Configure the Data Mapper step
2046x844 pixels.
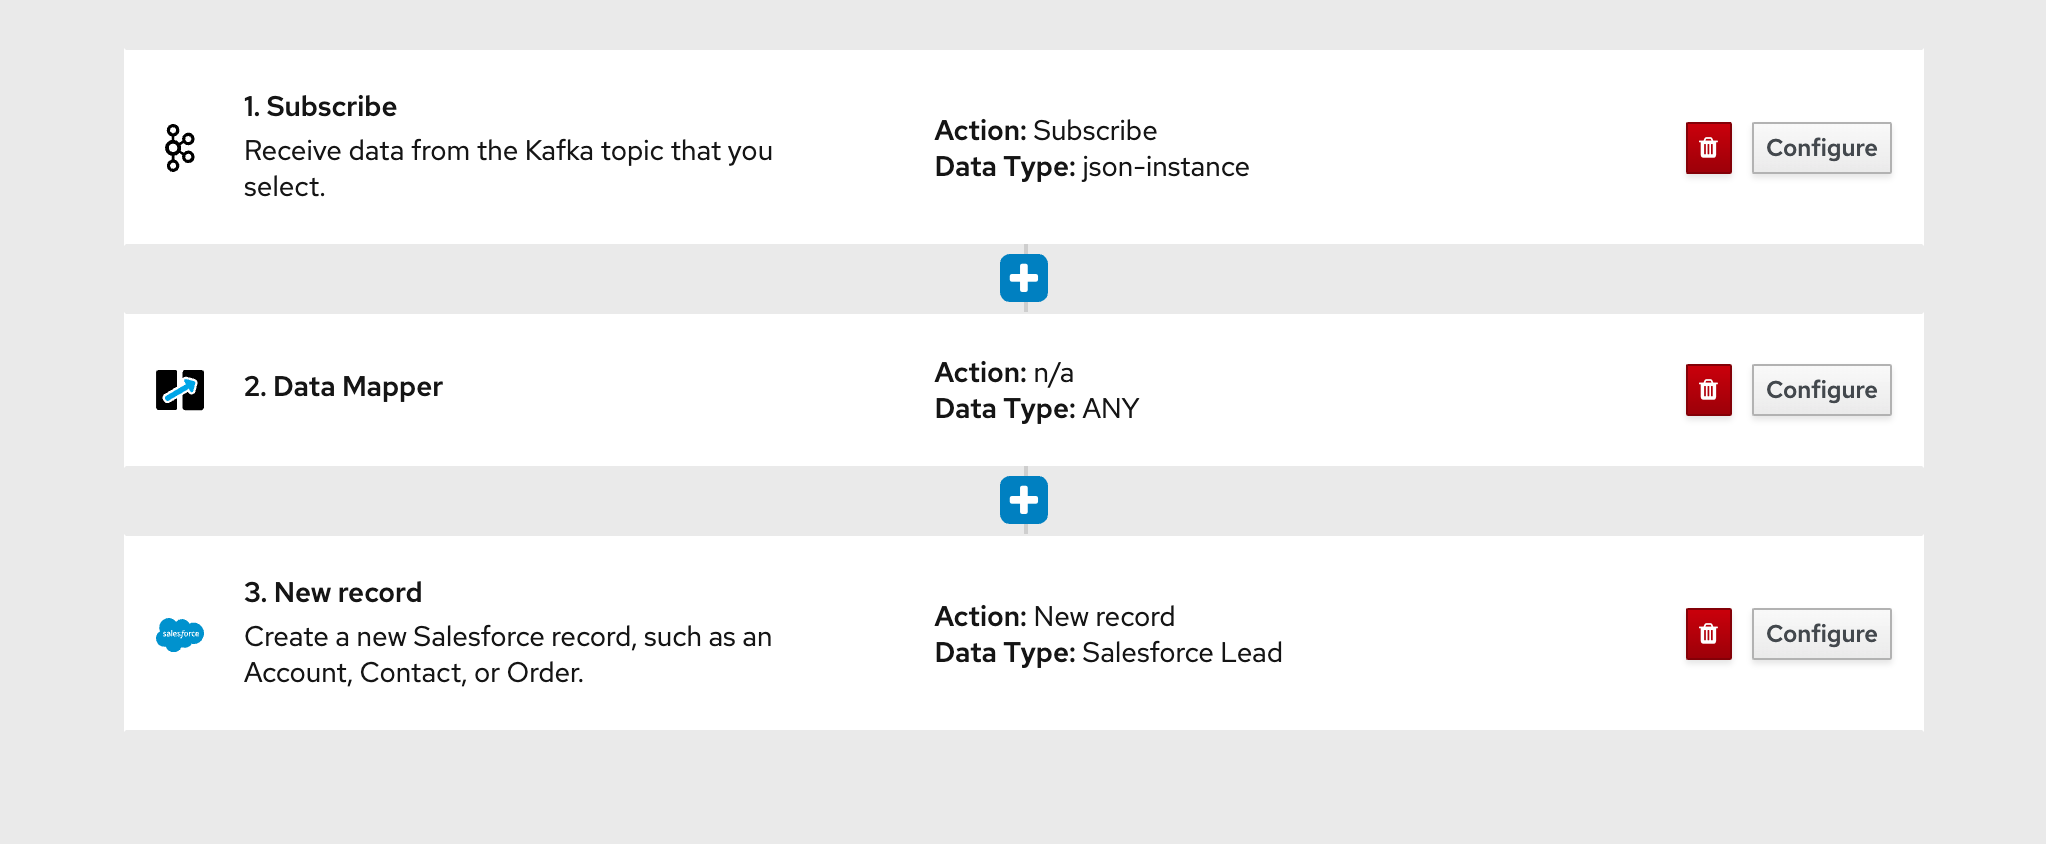coord(1821,390)
